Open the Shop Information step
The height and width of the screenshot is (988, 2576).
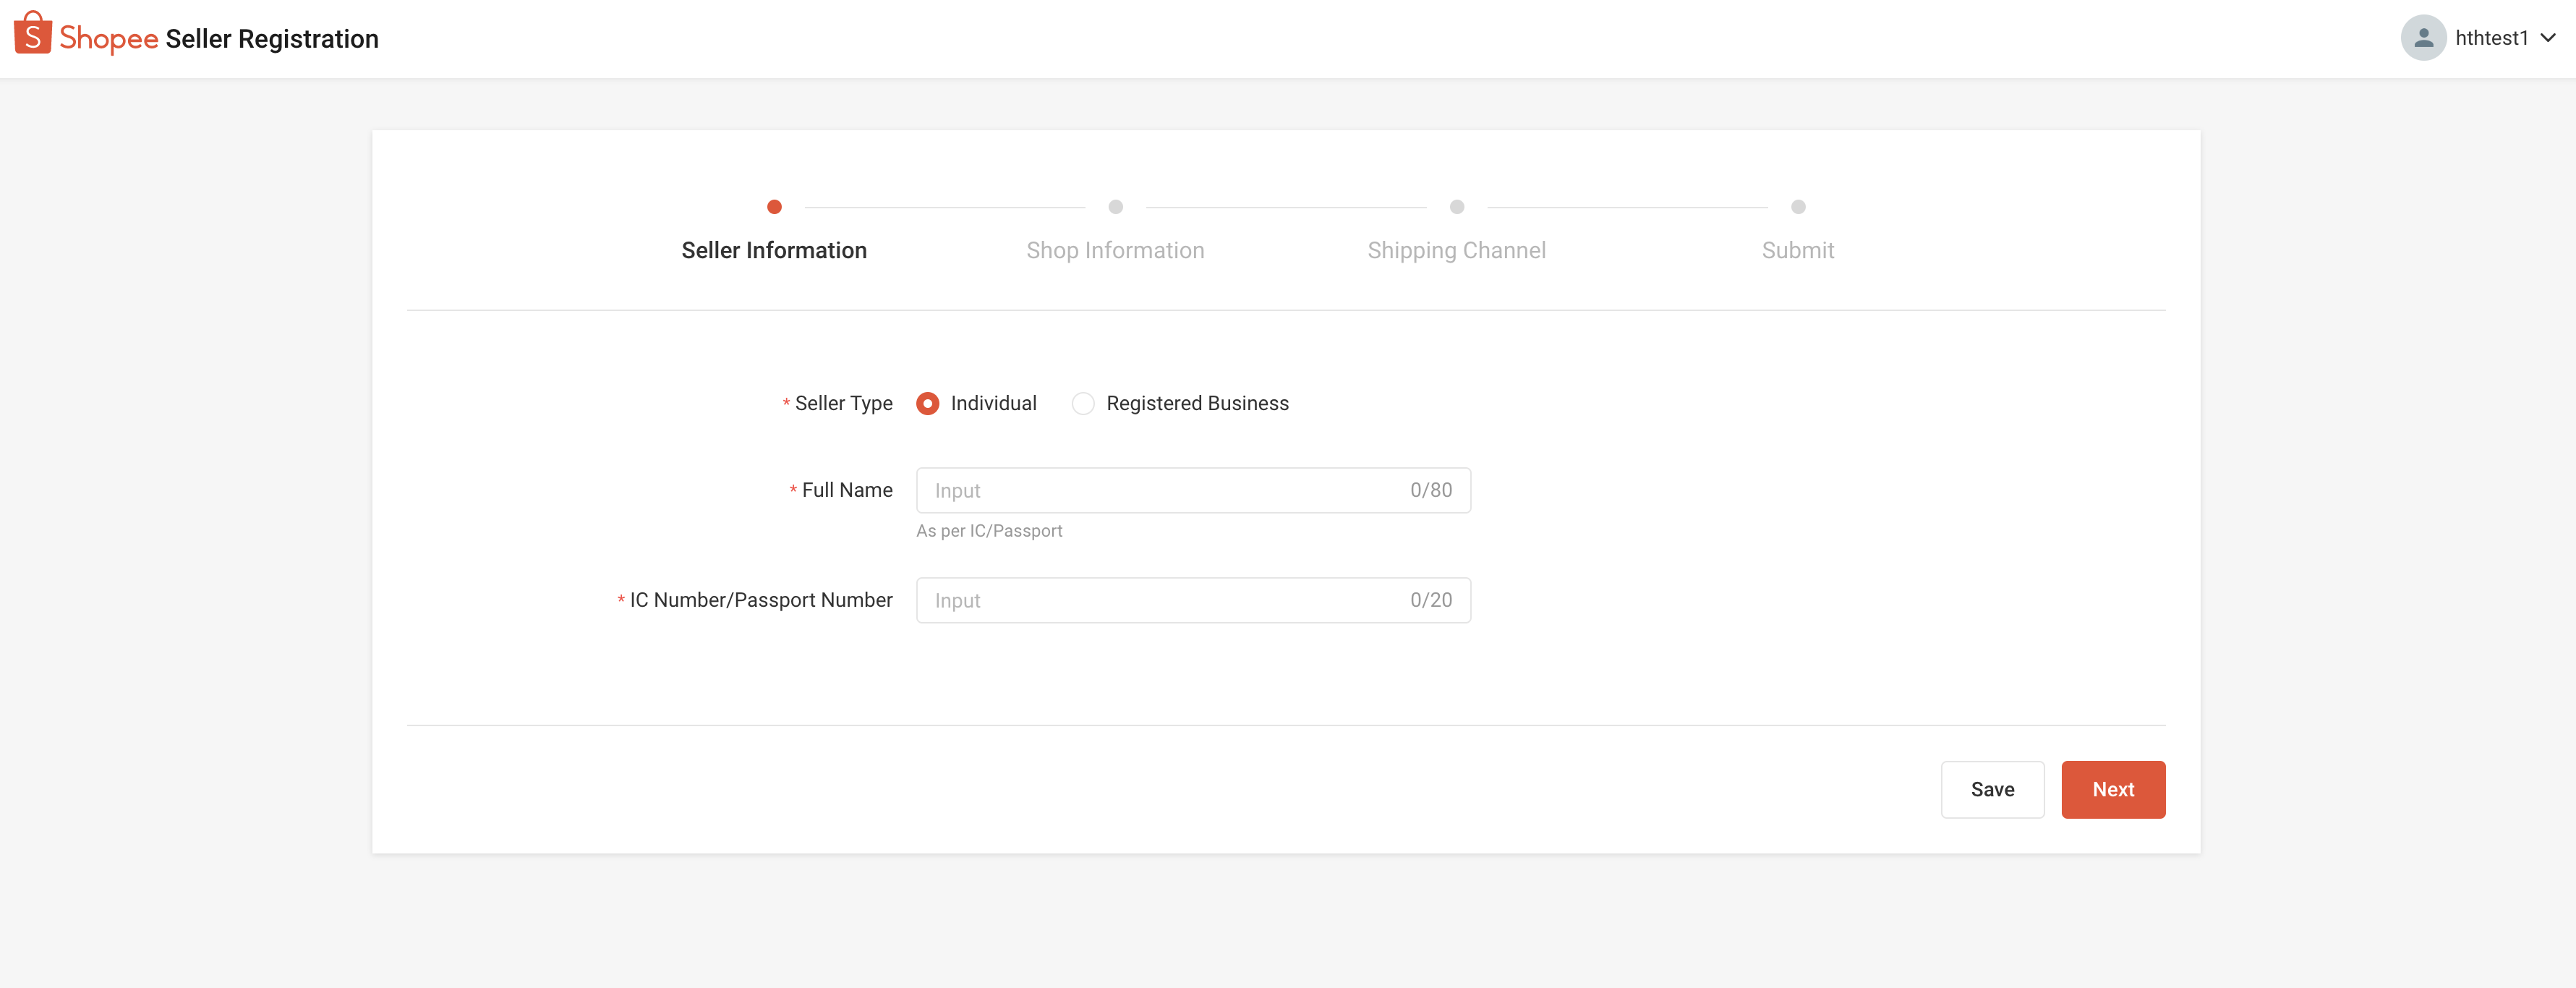[1115, 250]
